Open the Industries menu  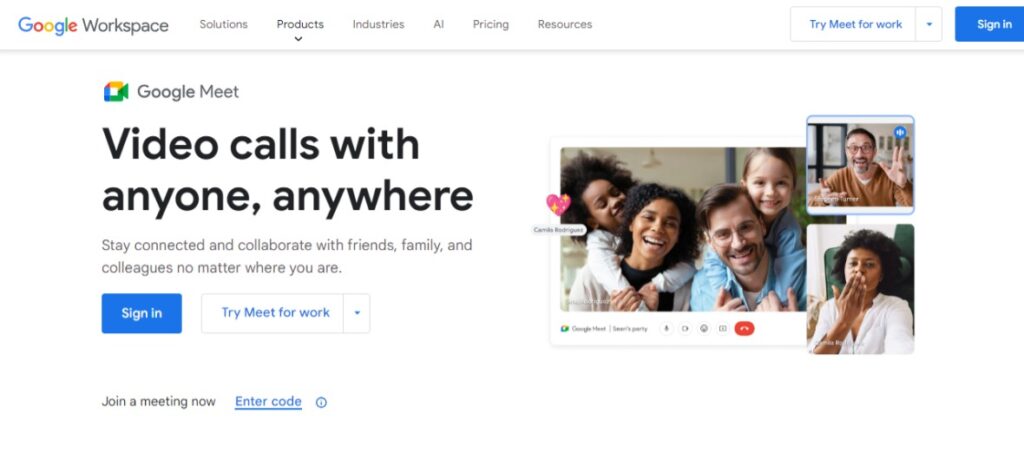coord(378,24)
